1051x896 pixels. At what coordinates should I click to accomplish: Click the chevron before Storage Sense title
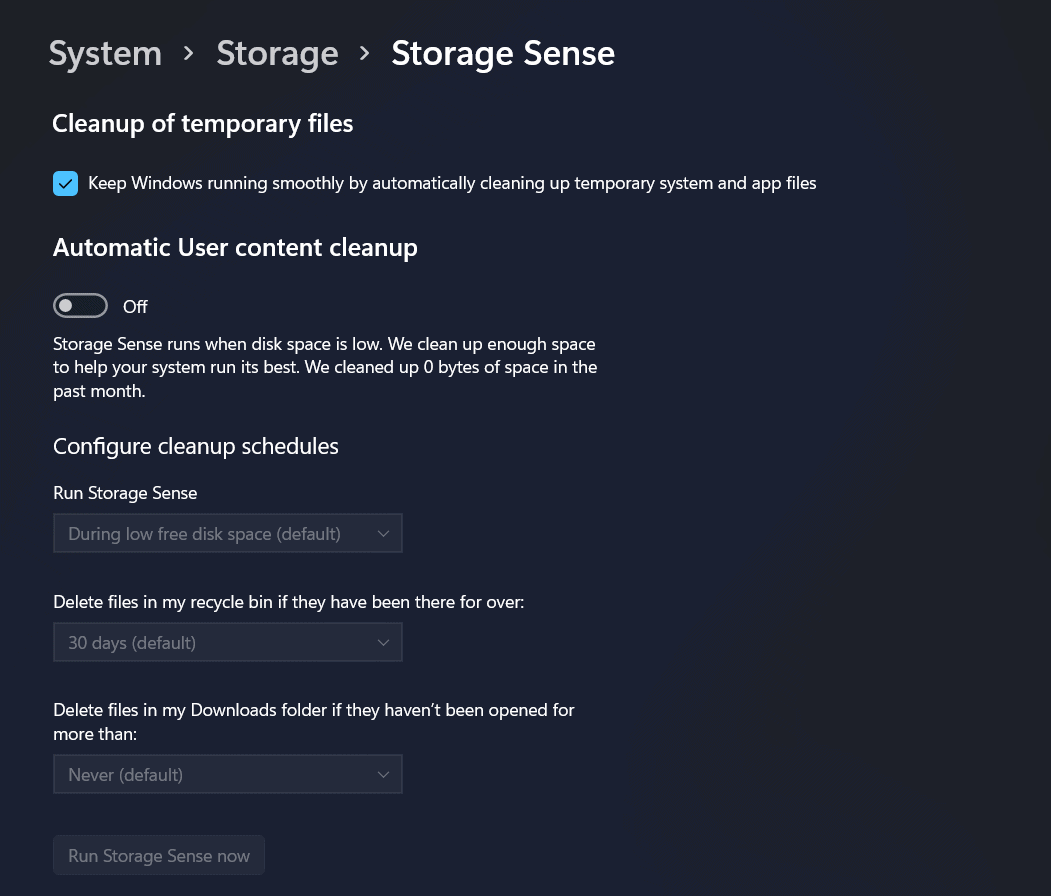click(x=365, y=54)
